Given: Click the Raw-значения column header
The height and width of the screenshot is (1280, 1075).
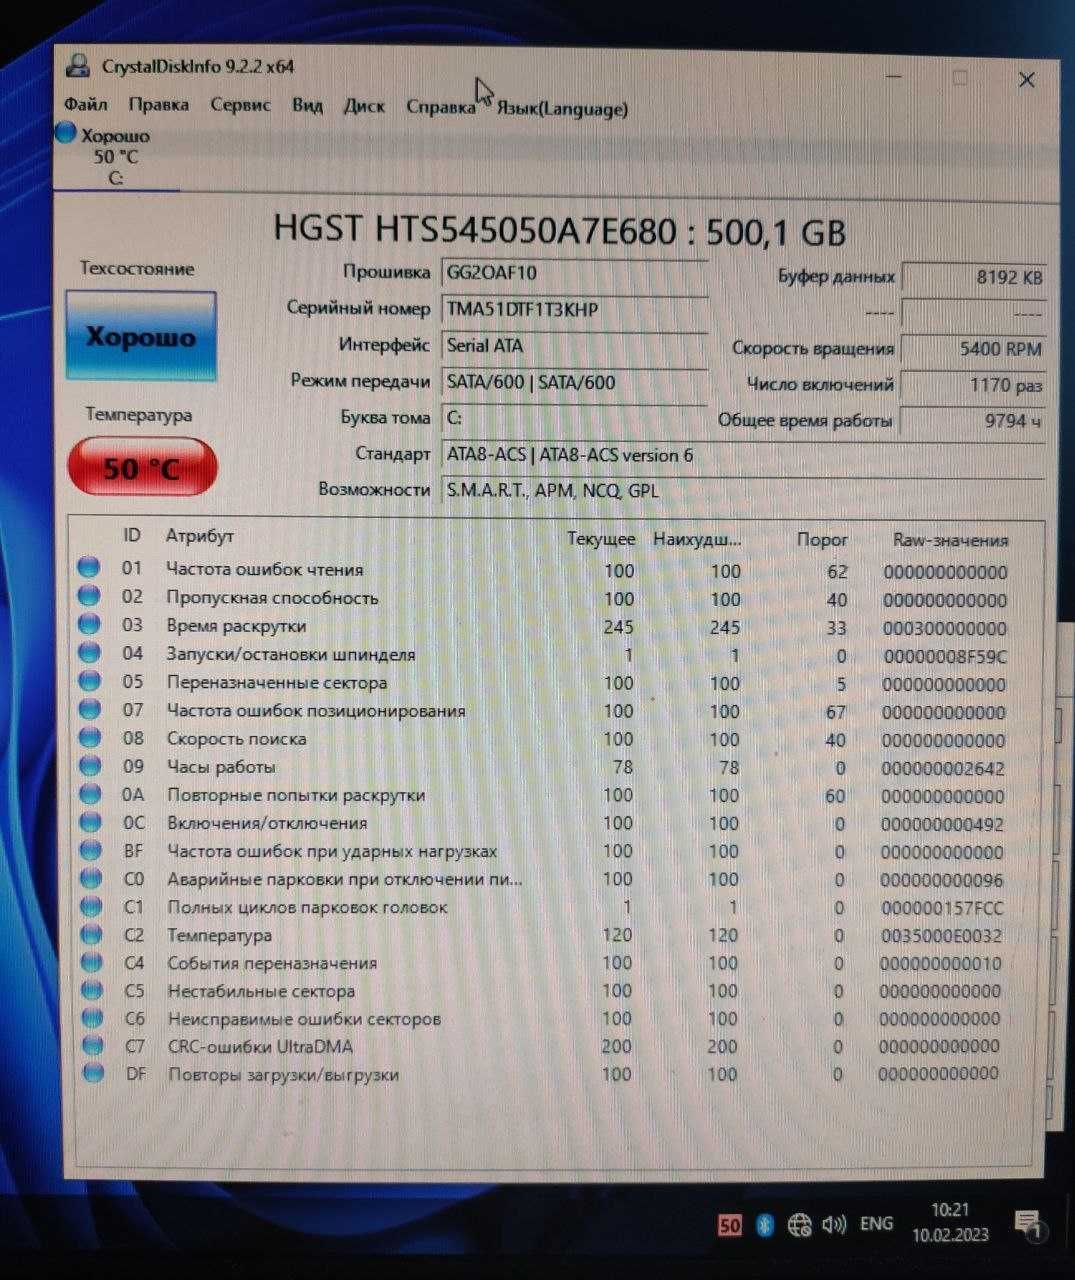Looking at the screenshot, I should pyautogui.click(x=950, y=540).
